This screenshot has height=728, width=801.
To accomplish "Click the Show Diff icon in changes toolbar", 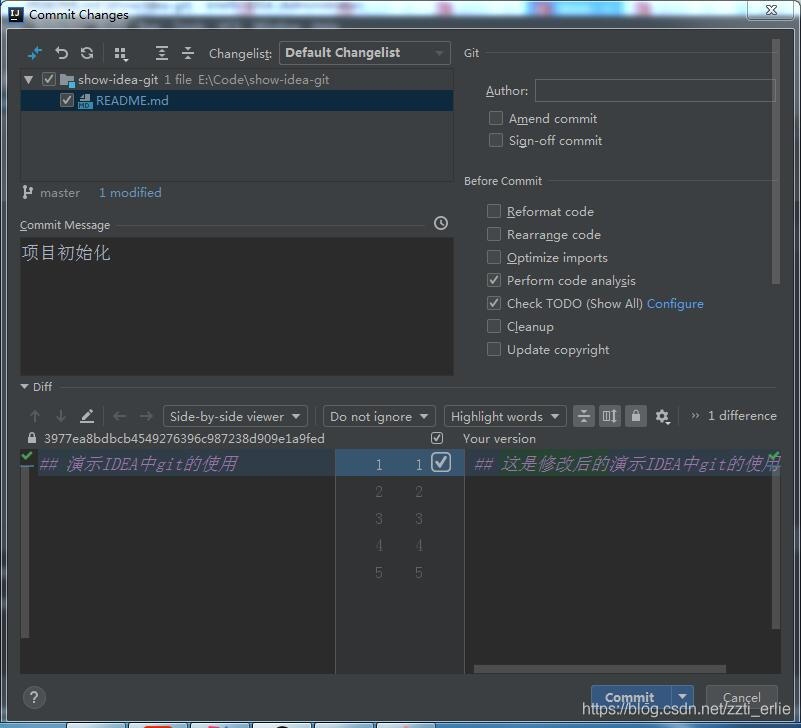I will (35, 53).
